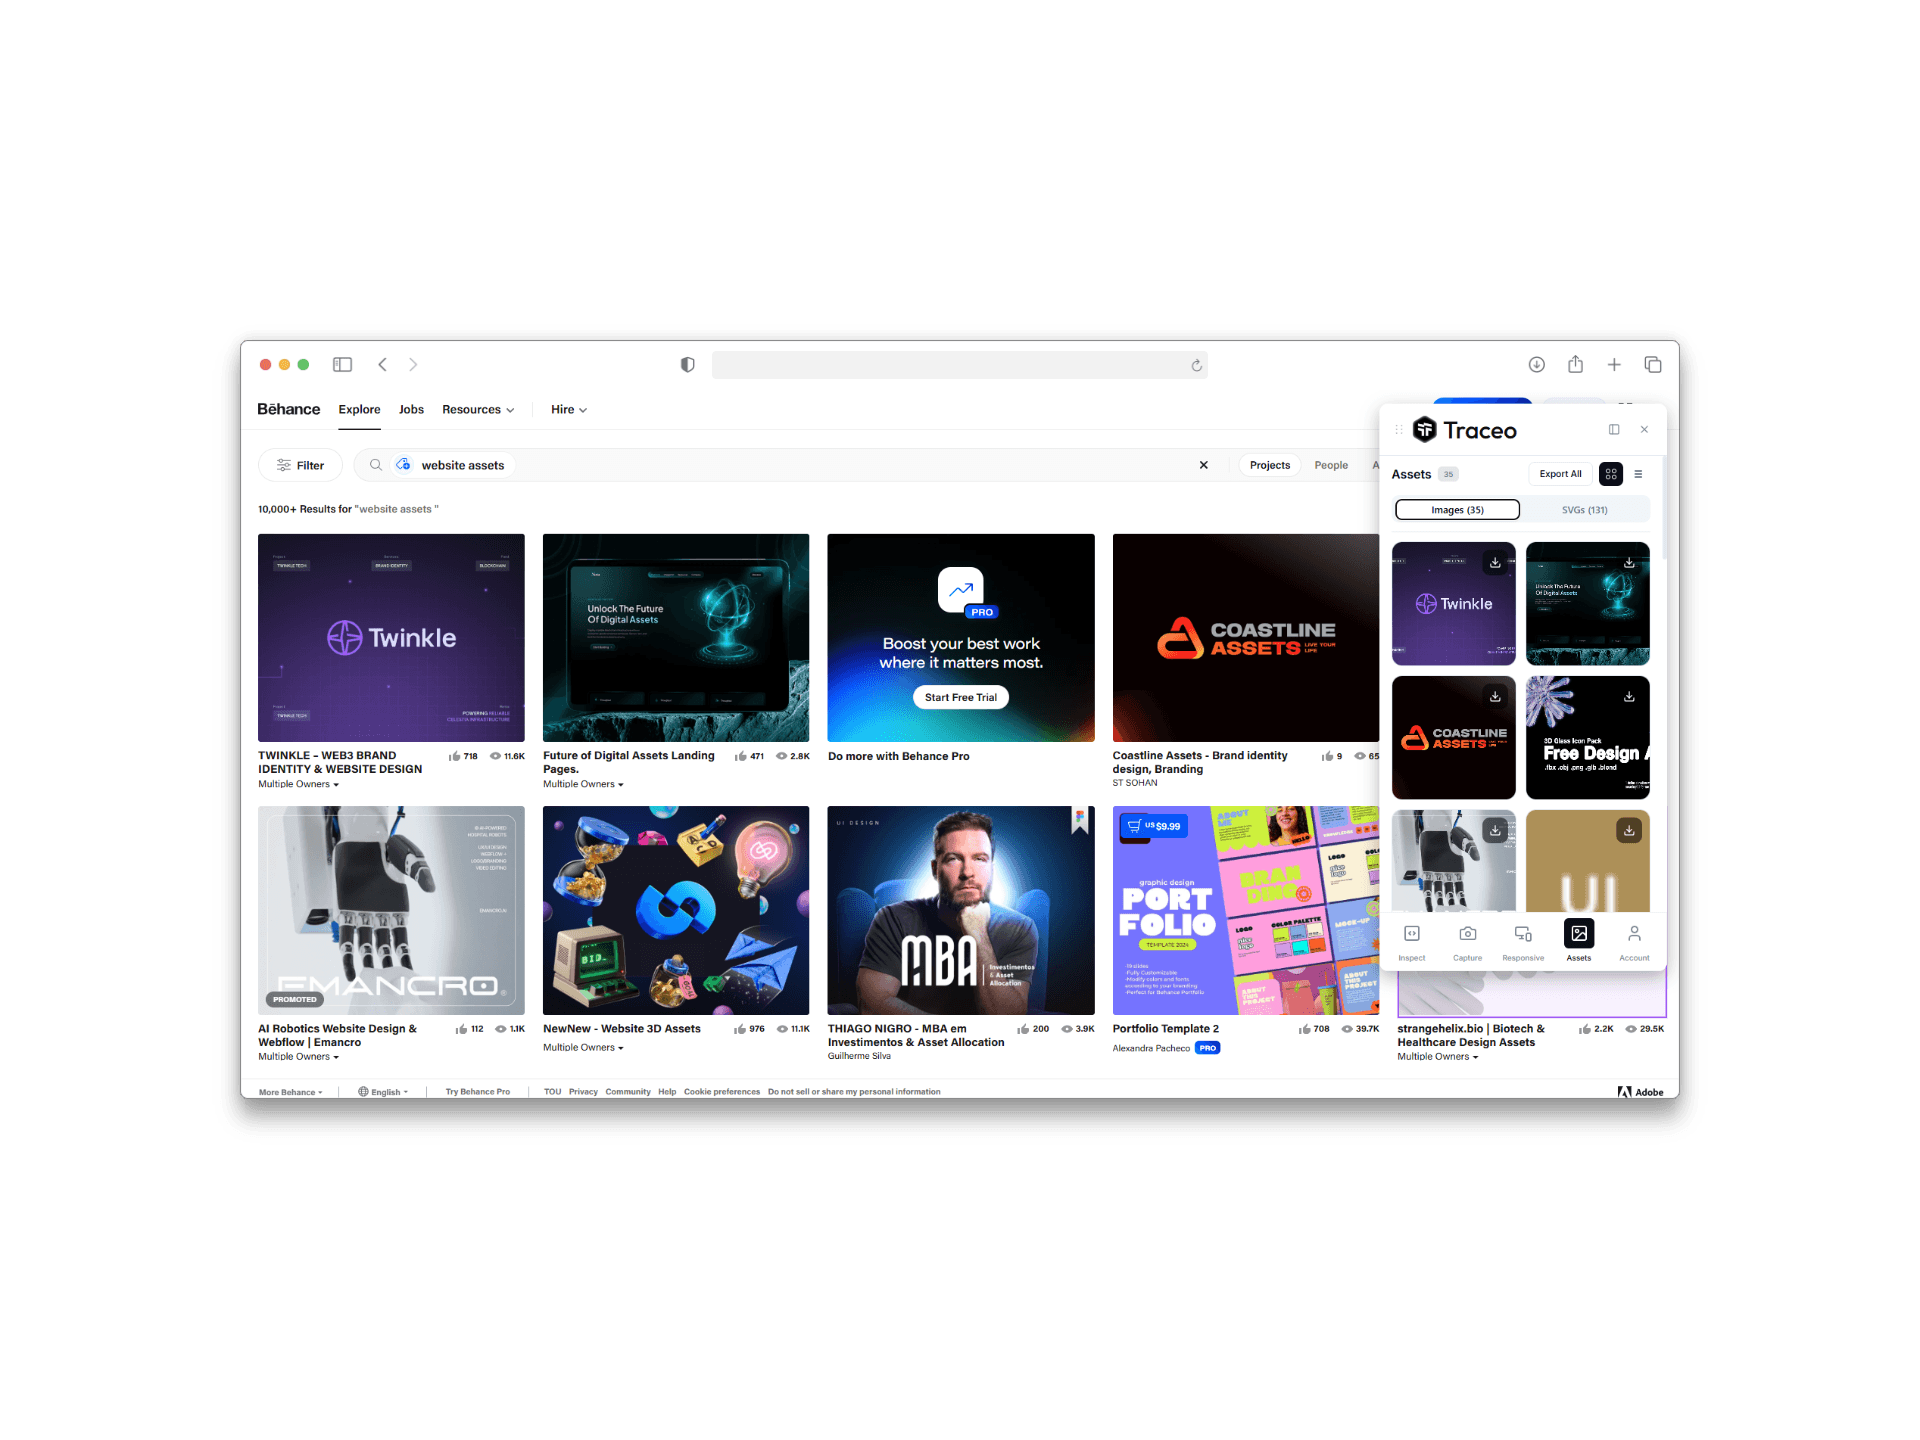This screenshot has width=1920, height=1440.
Task: Open the browser share menu
Action: pos(1575,364)
